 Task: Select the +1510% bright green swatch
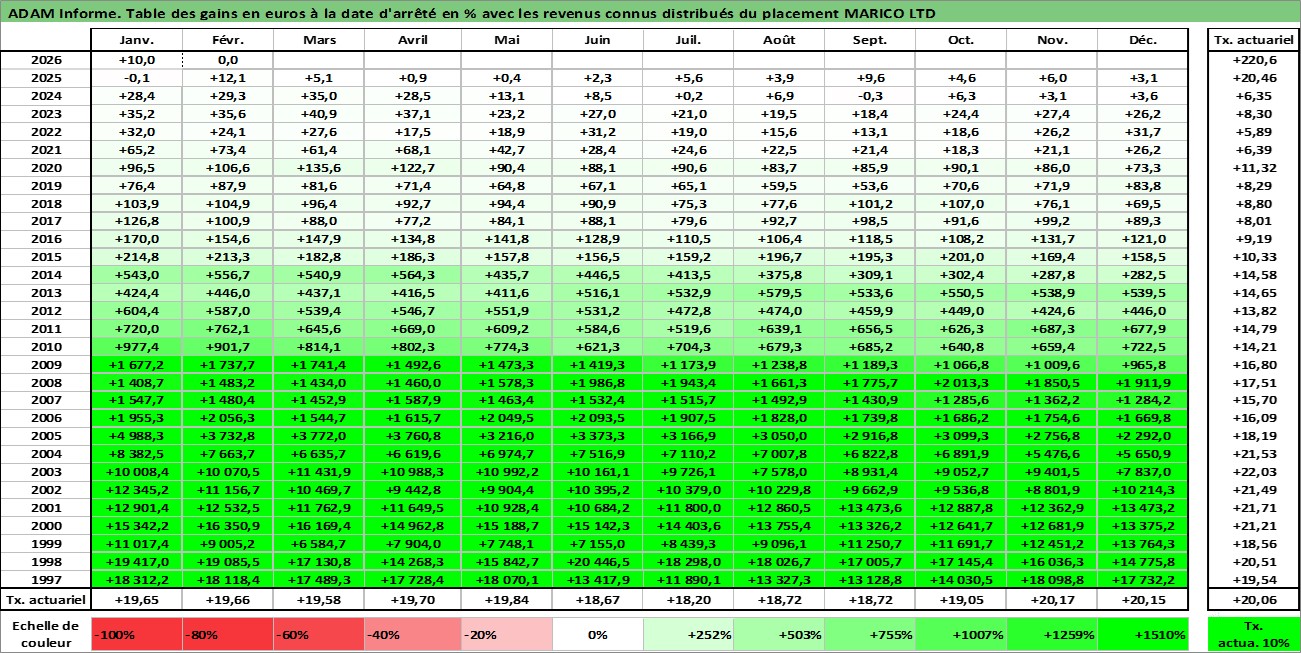coord(1143,634)
